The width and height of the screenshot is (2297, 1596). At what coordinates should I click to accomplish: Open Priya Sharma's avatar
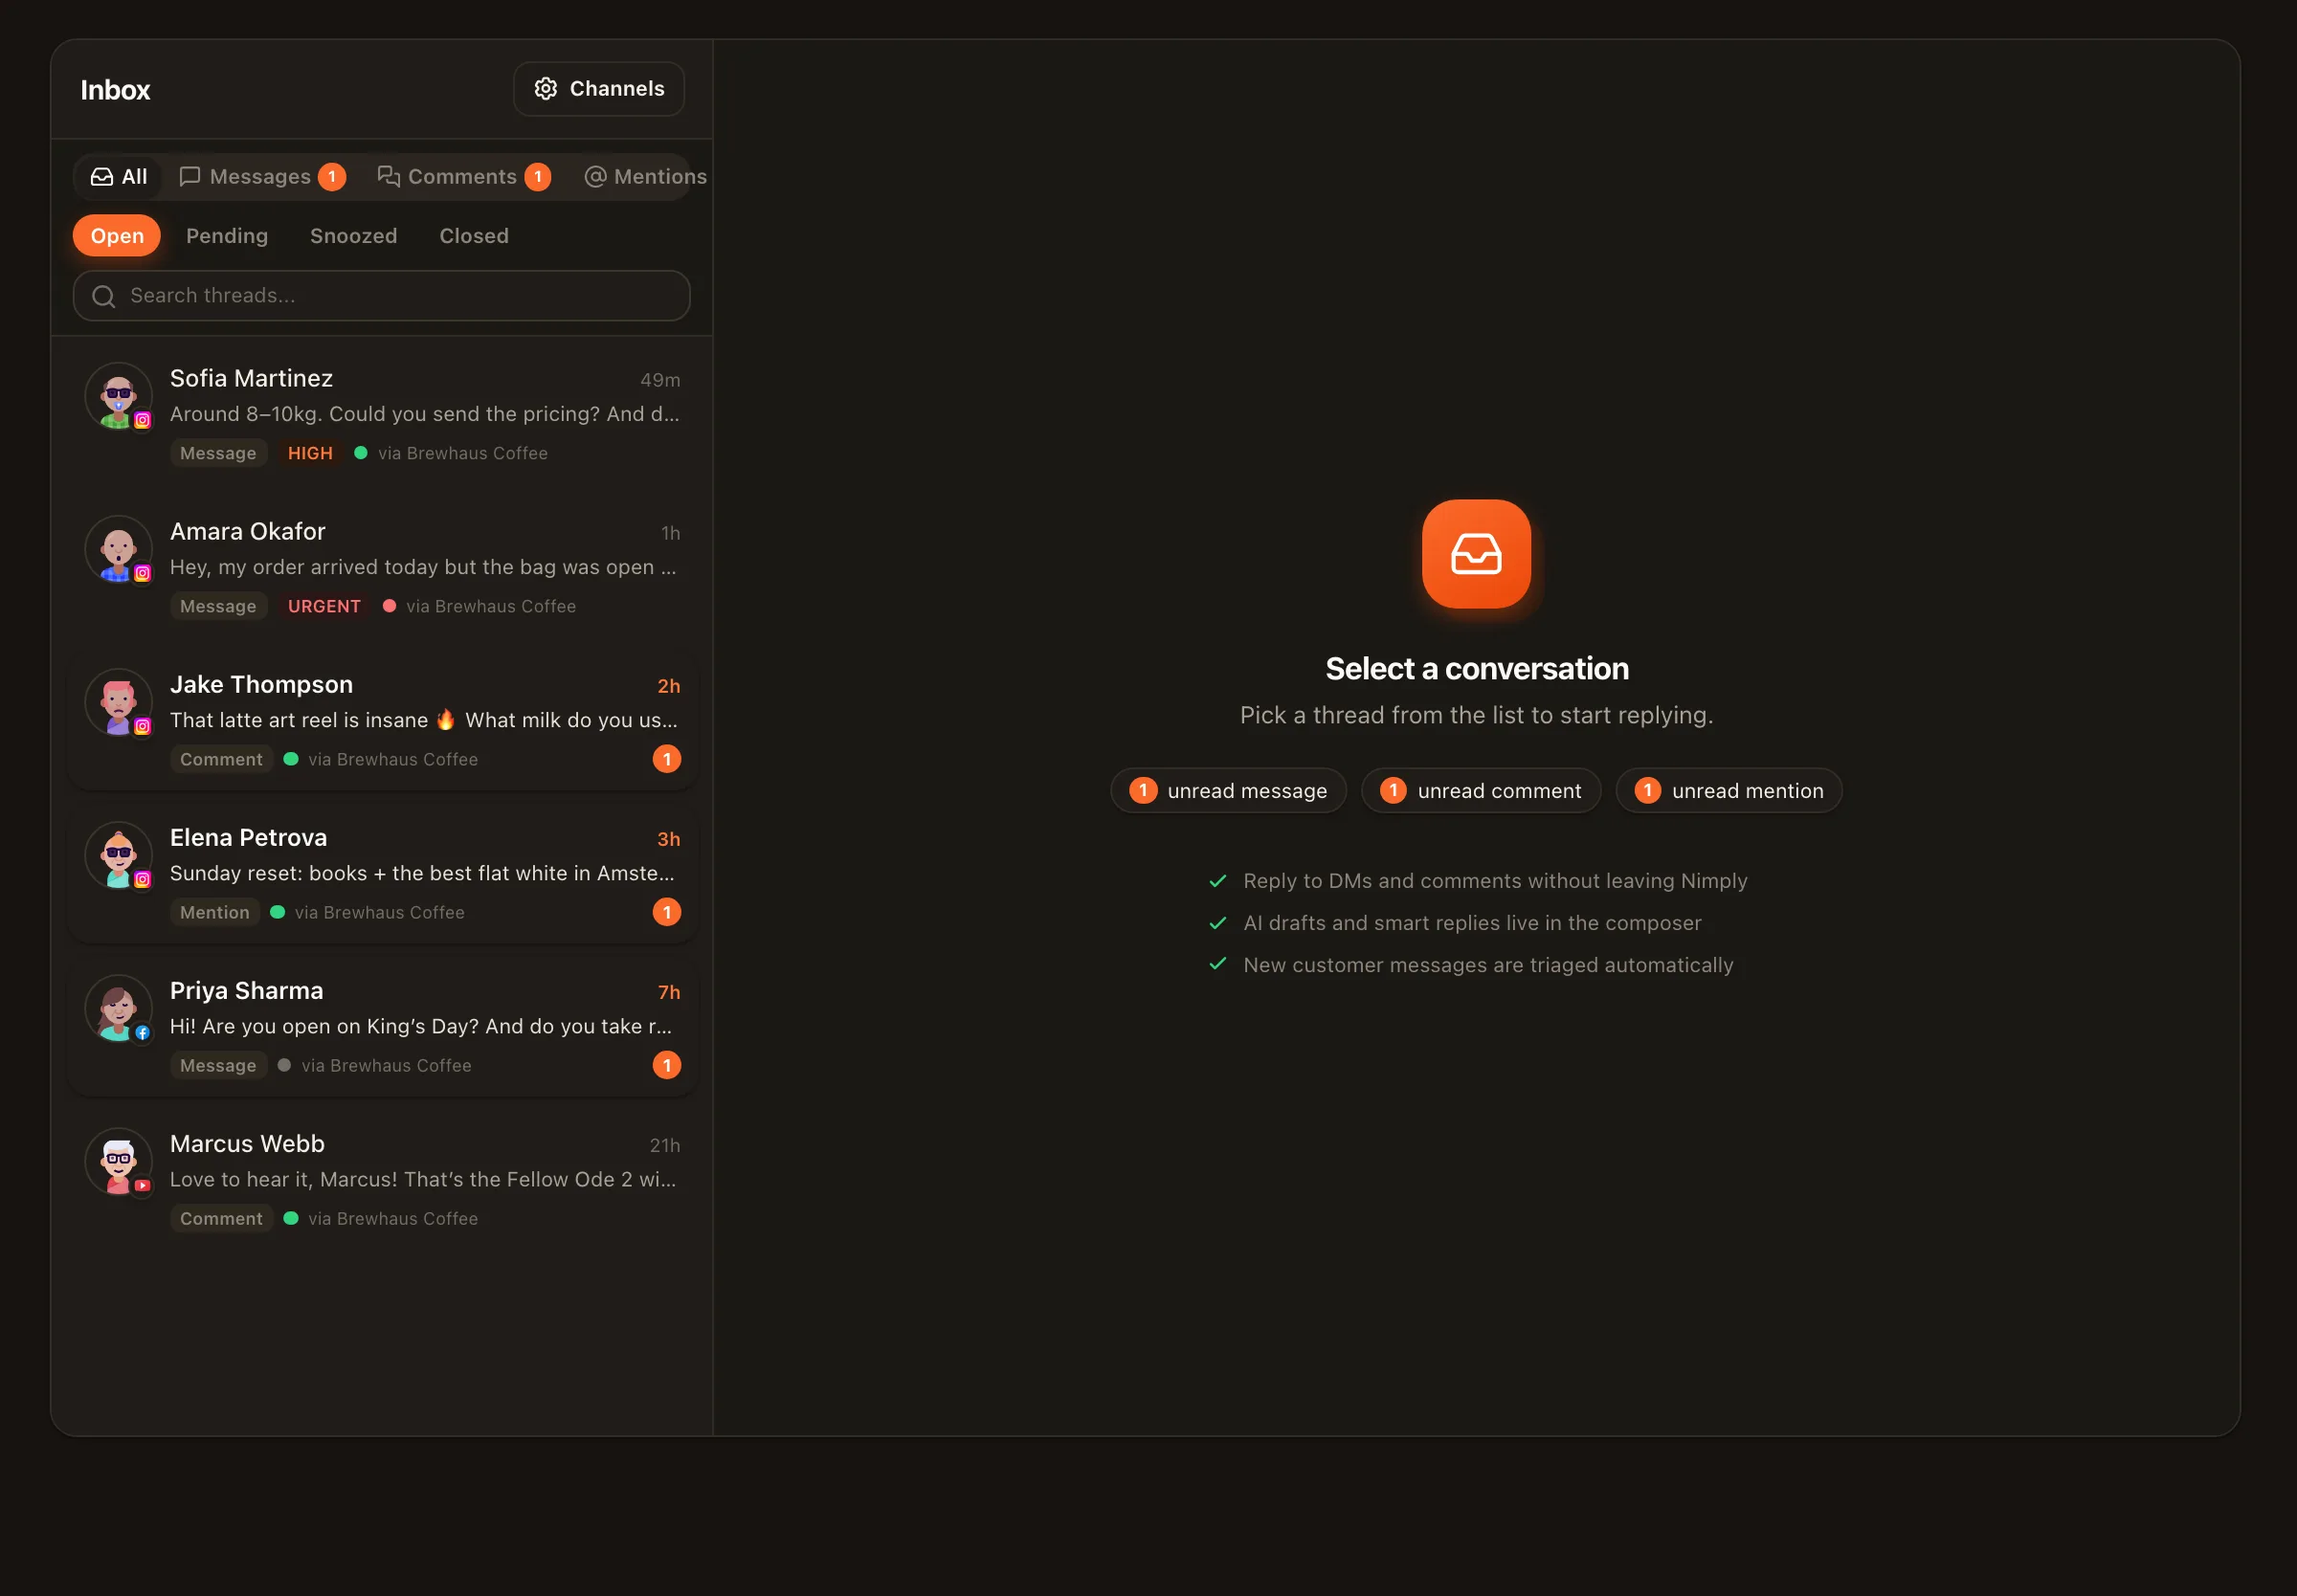118,1008
